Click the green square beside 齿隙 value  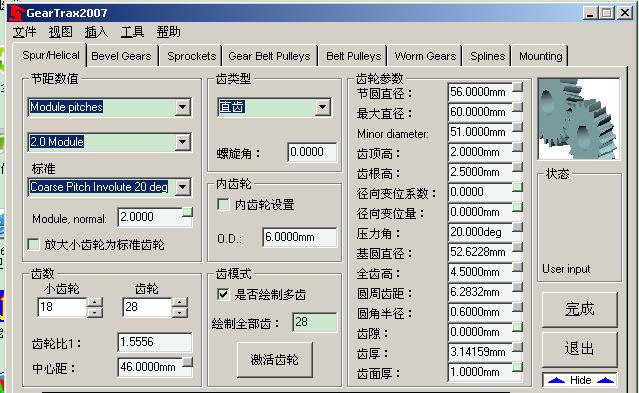coord(518,327)
